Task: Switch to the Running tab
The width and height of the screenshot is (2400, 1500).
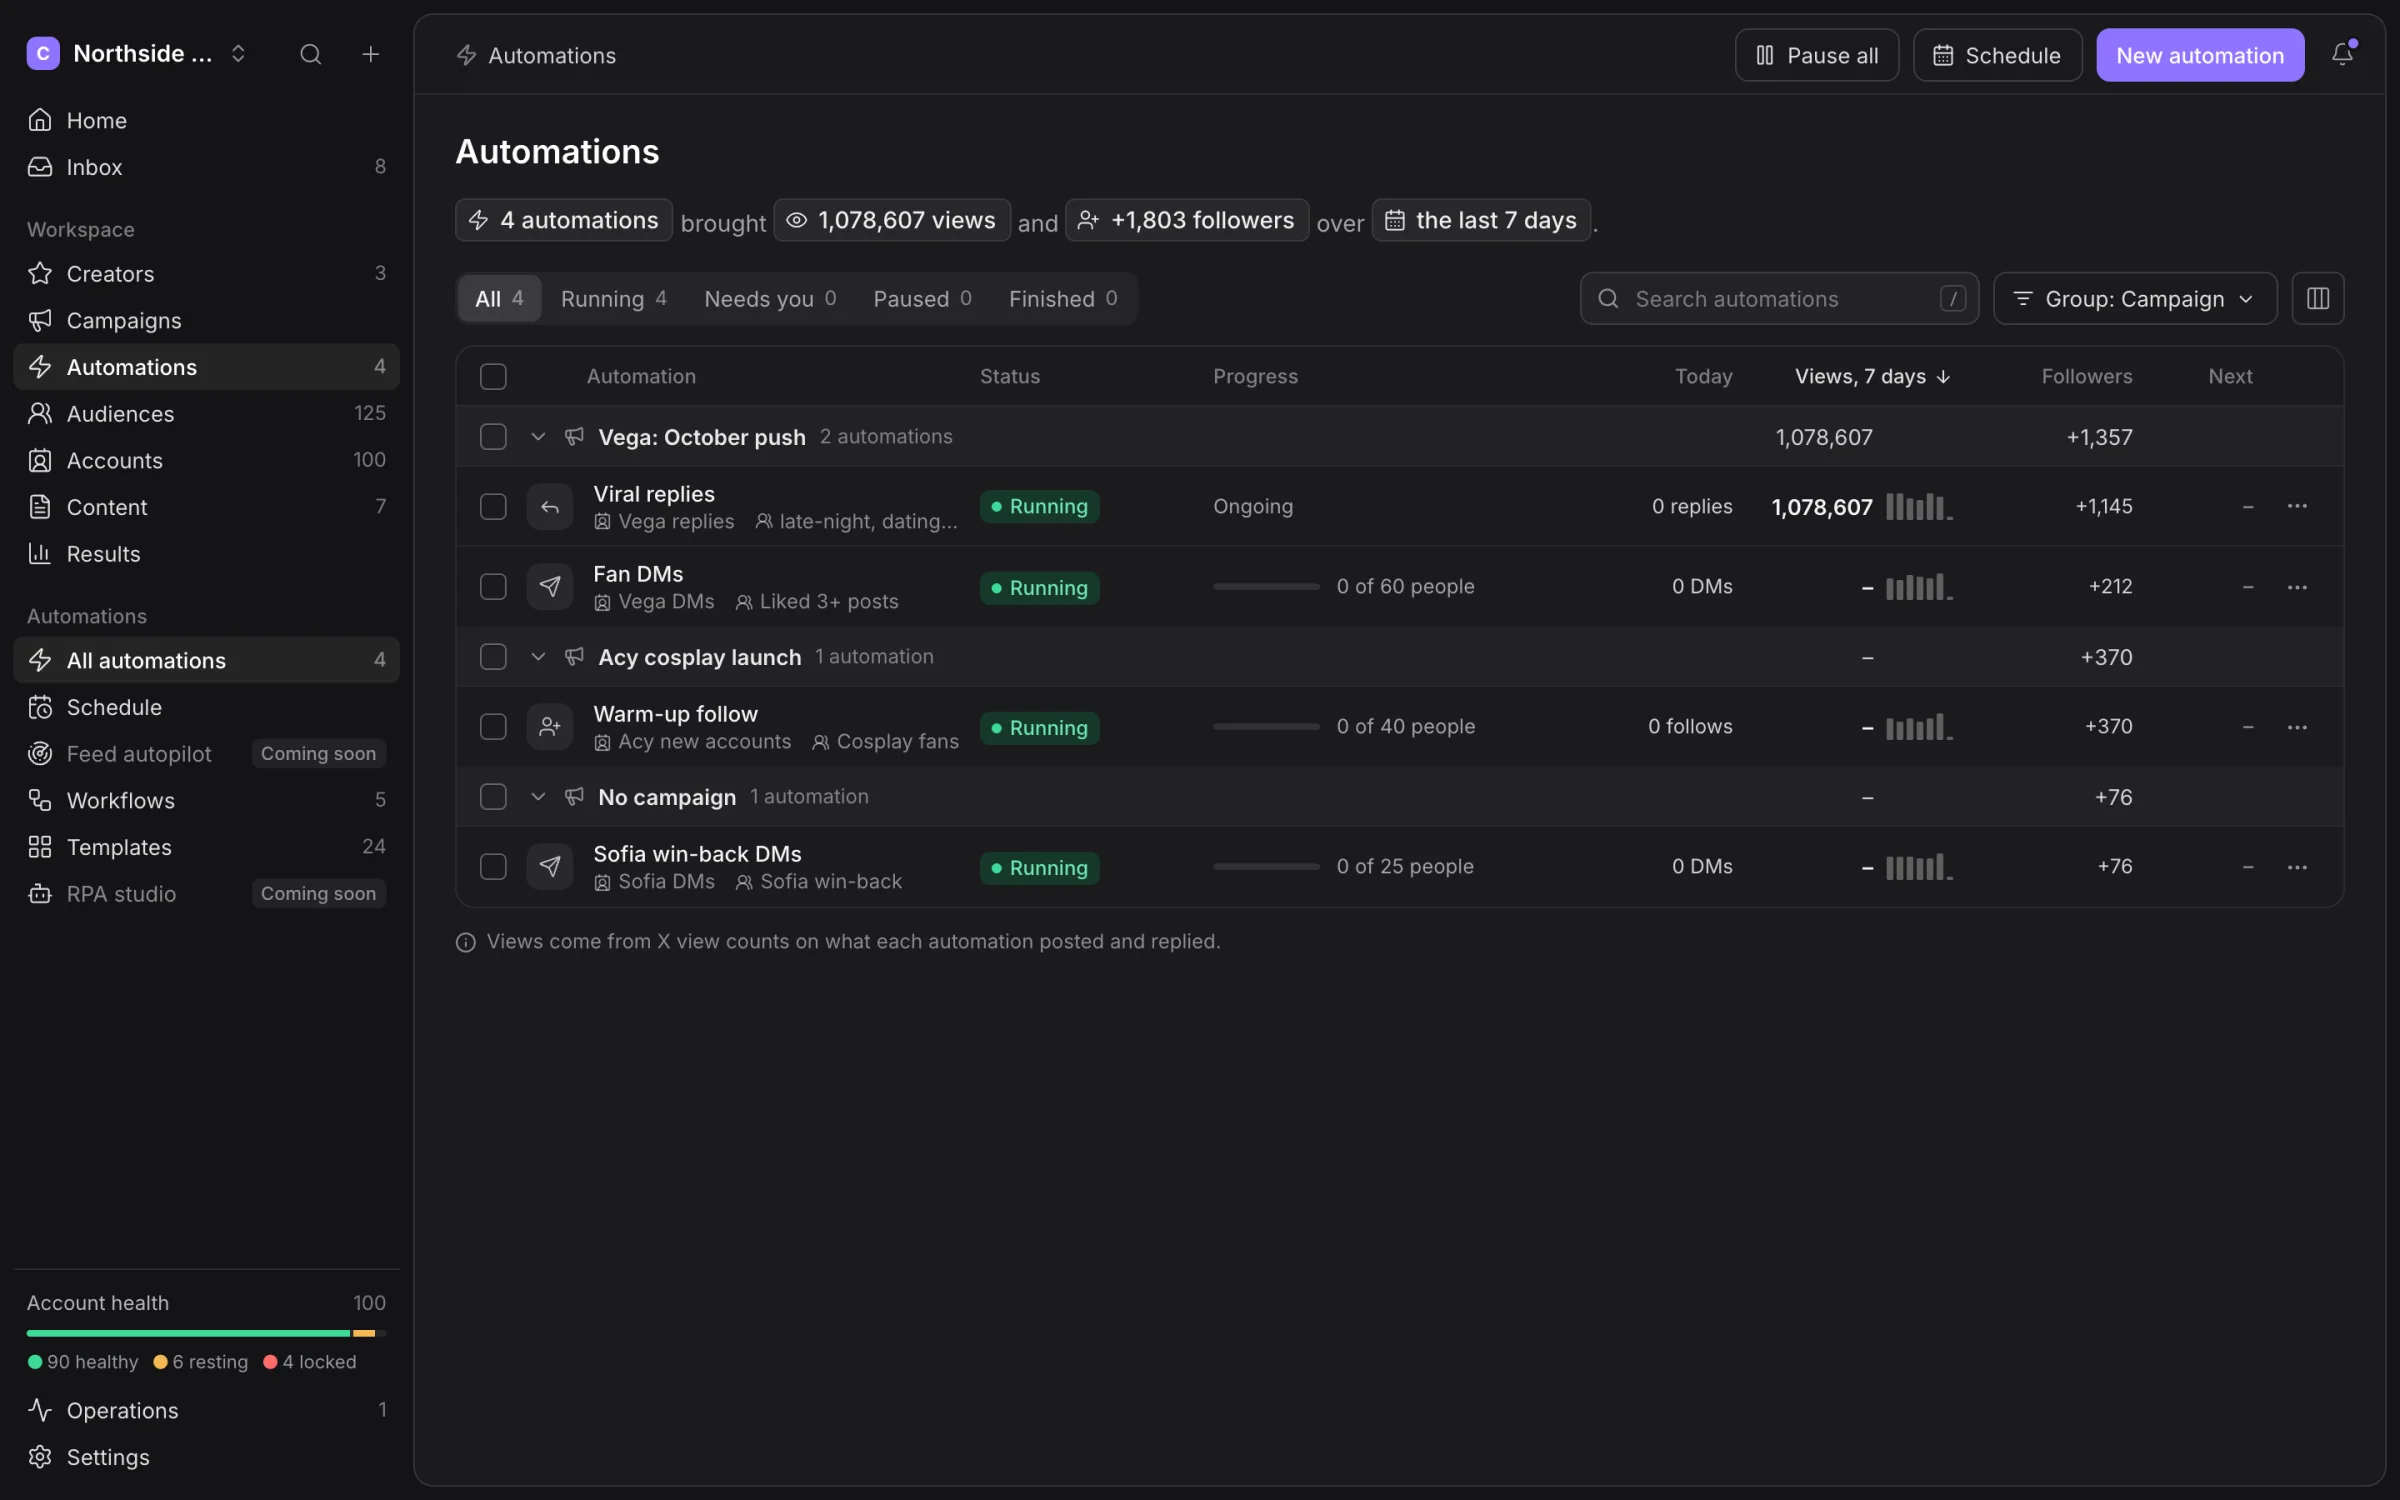Action: [x=613, y=298]
